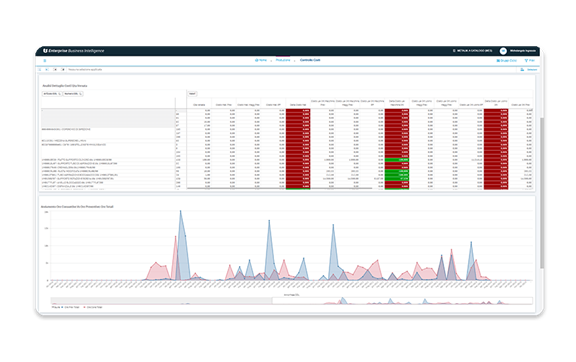This screenshot has height=362, width=576.
Task: Toggle the blue Ore Prev Totali legend
Action: point(71,307)
